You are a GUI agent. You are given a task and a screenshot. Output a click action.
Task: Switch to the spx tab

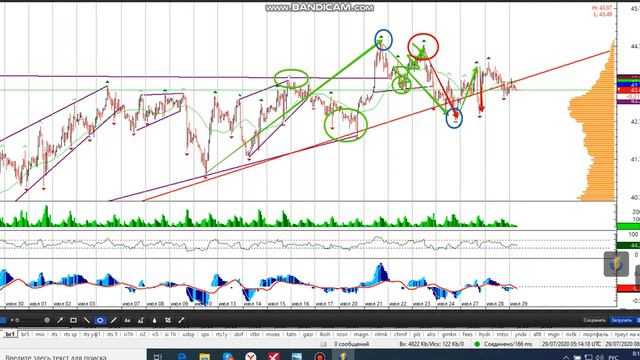205,334
